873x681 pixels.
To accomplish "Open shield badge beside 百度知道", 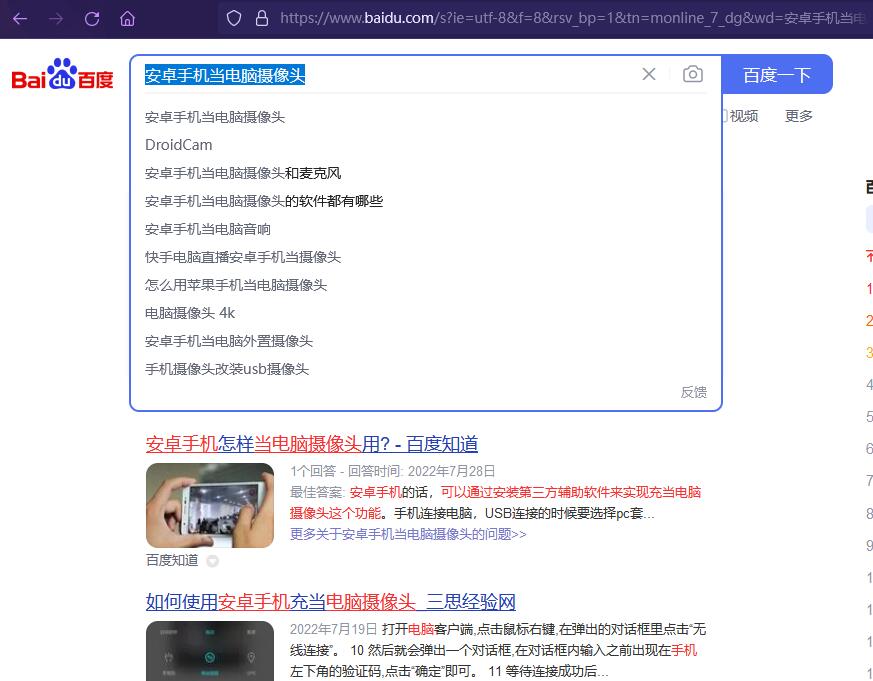I will coord(212,561).
